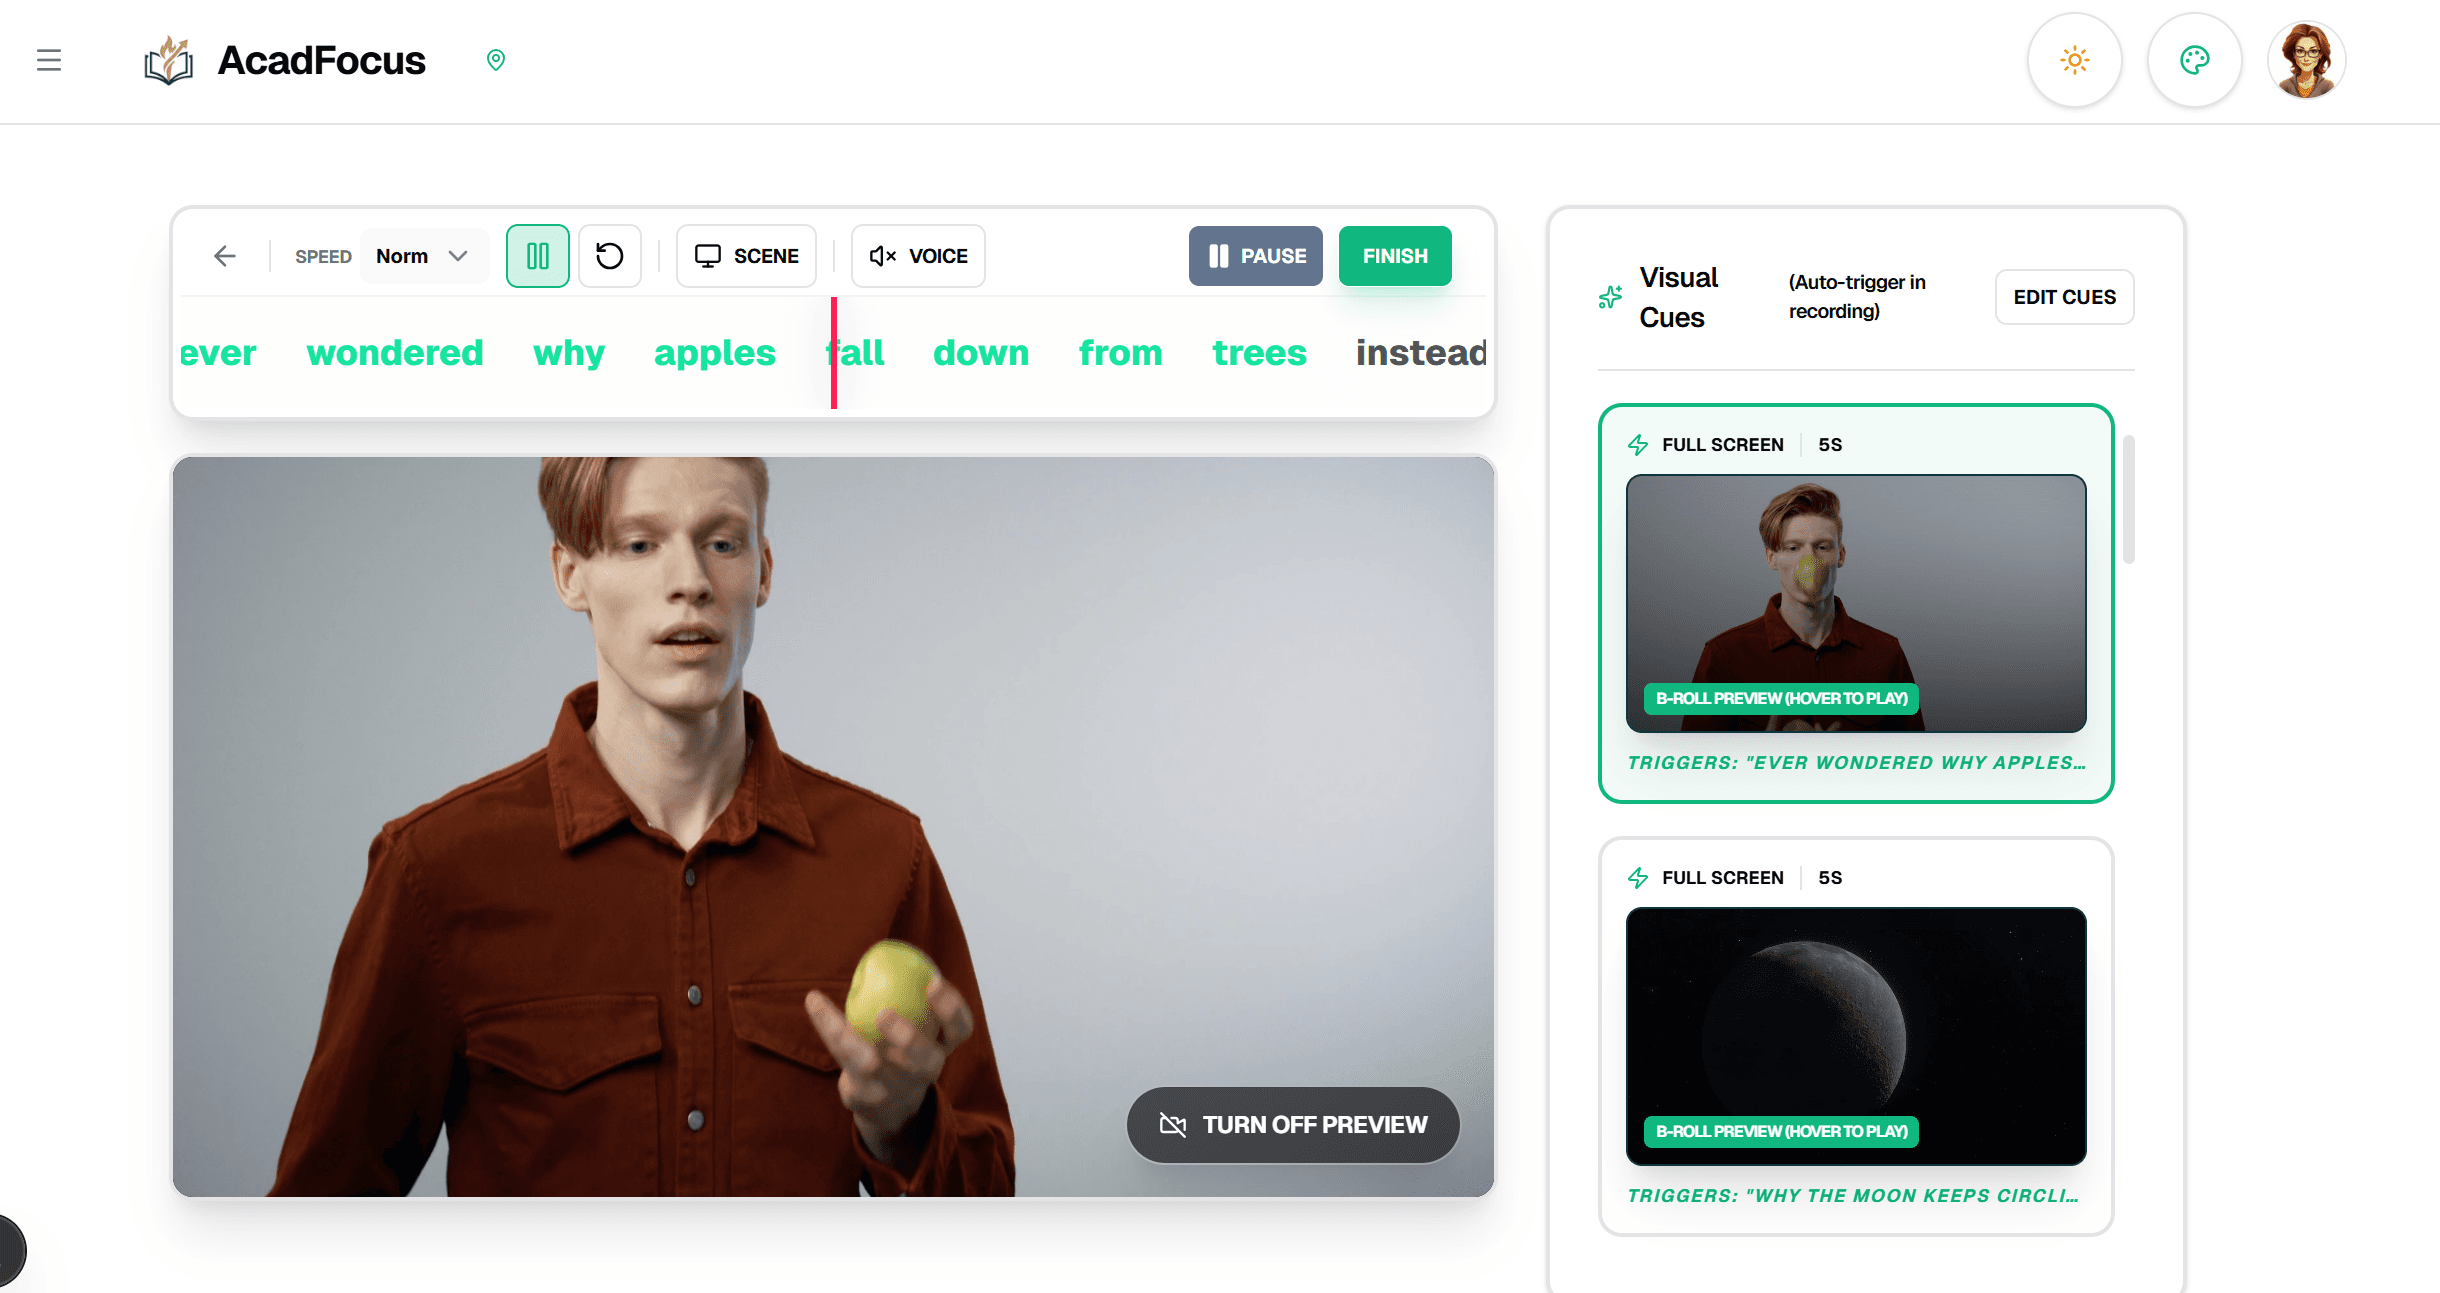
Task: Turn off the camera preview
Action: click(1293, 1124)
